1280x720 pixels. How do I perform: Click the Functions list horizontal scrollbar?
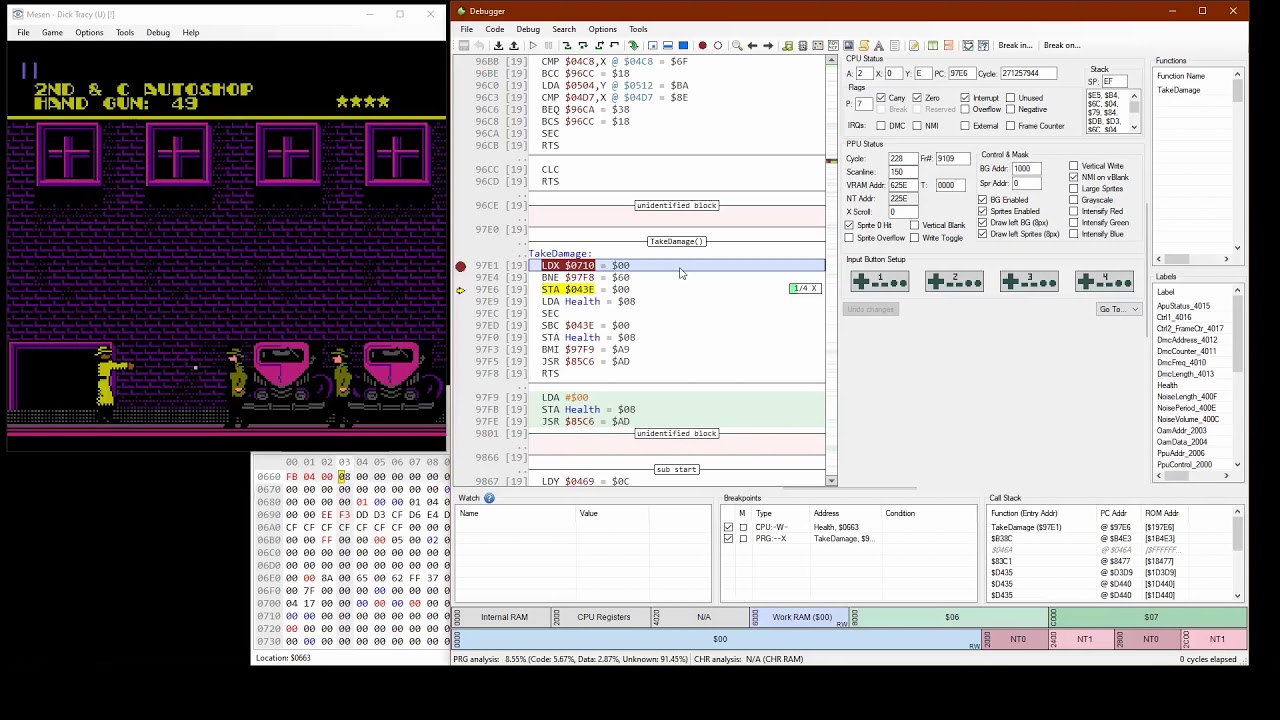1195,260
